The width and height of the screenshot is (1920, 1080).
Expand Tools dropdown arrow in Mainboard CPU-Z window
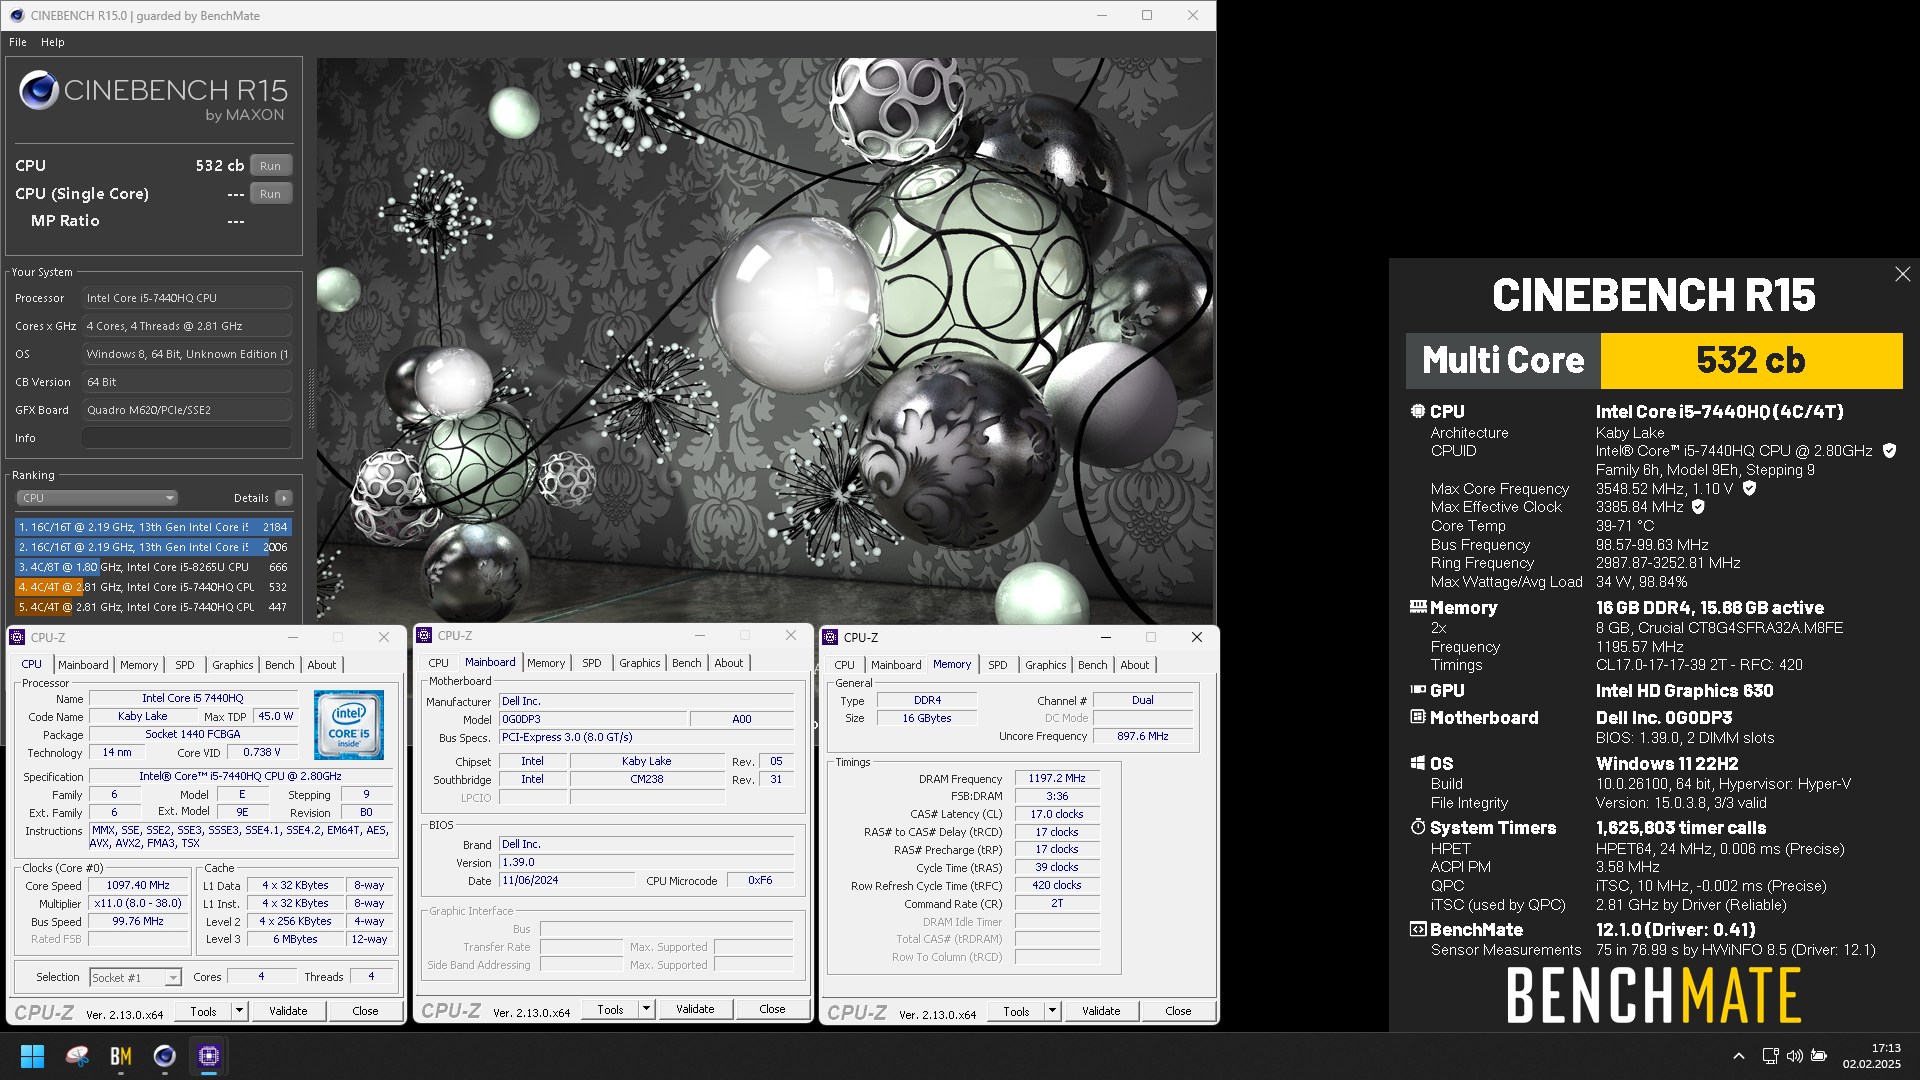646,1009
